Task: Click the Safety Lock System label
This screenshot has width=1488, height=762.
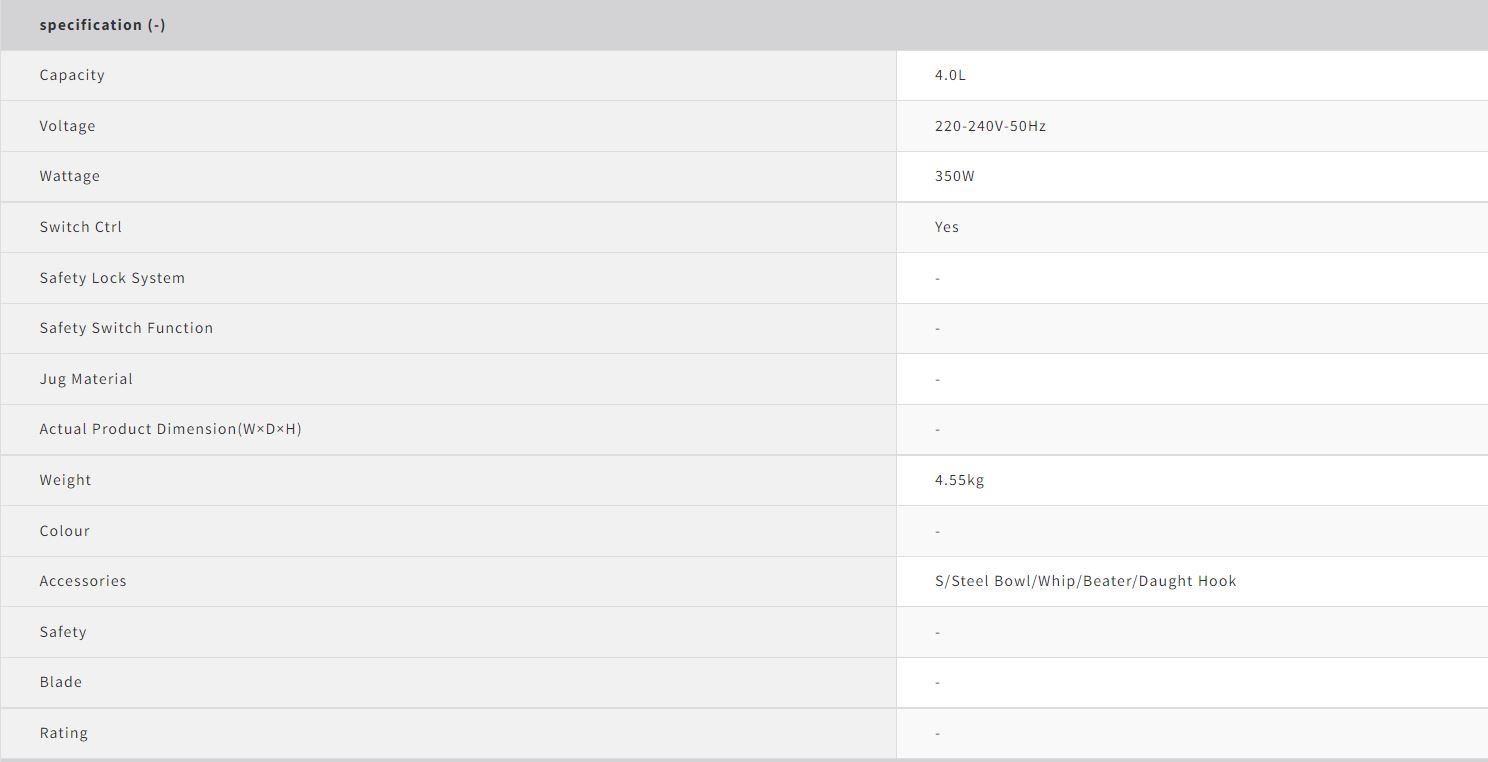Action: click(x=112, y=278)
